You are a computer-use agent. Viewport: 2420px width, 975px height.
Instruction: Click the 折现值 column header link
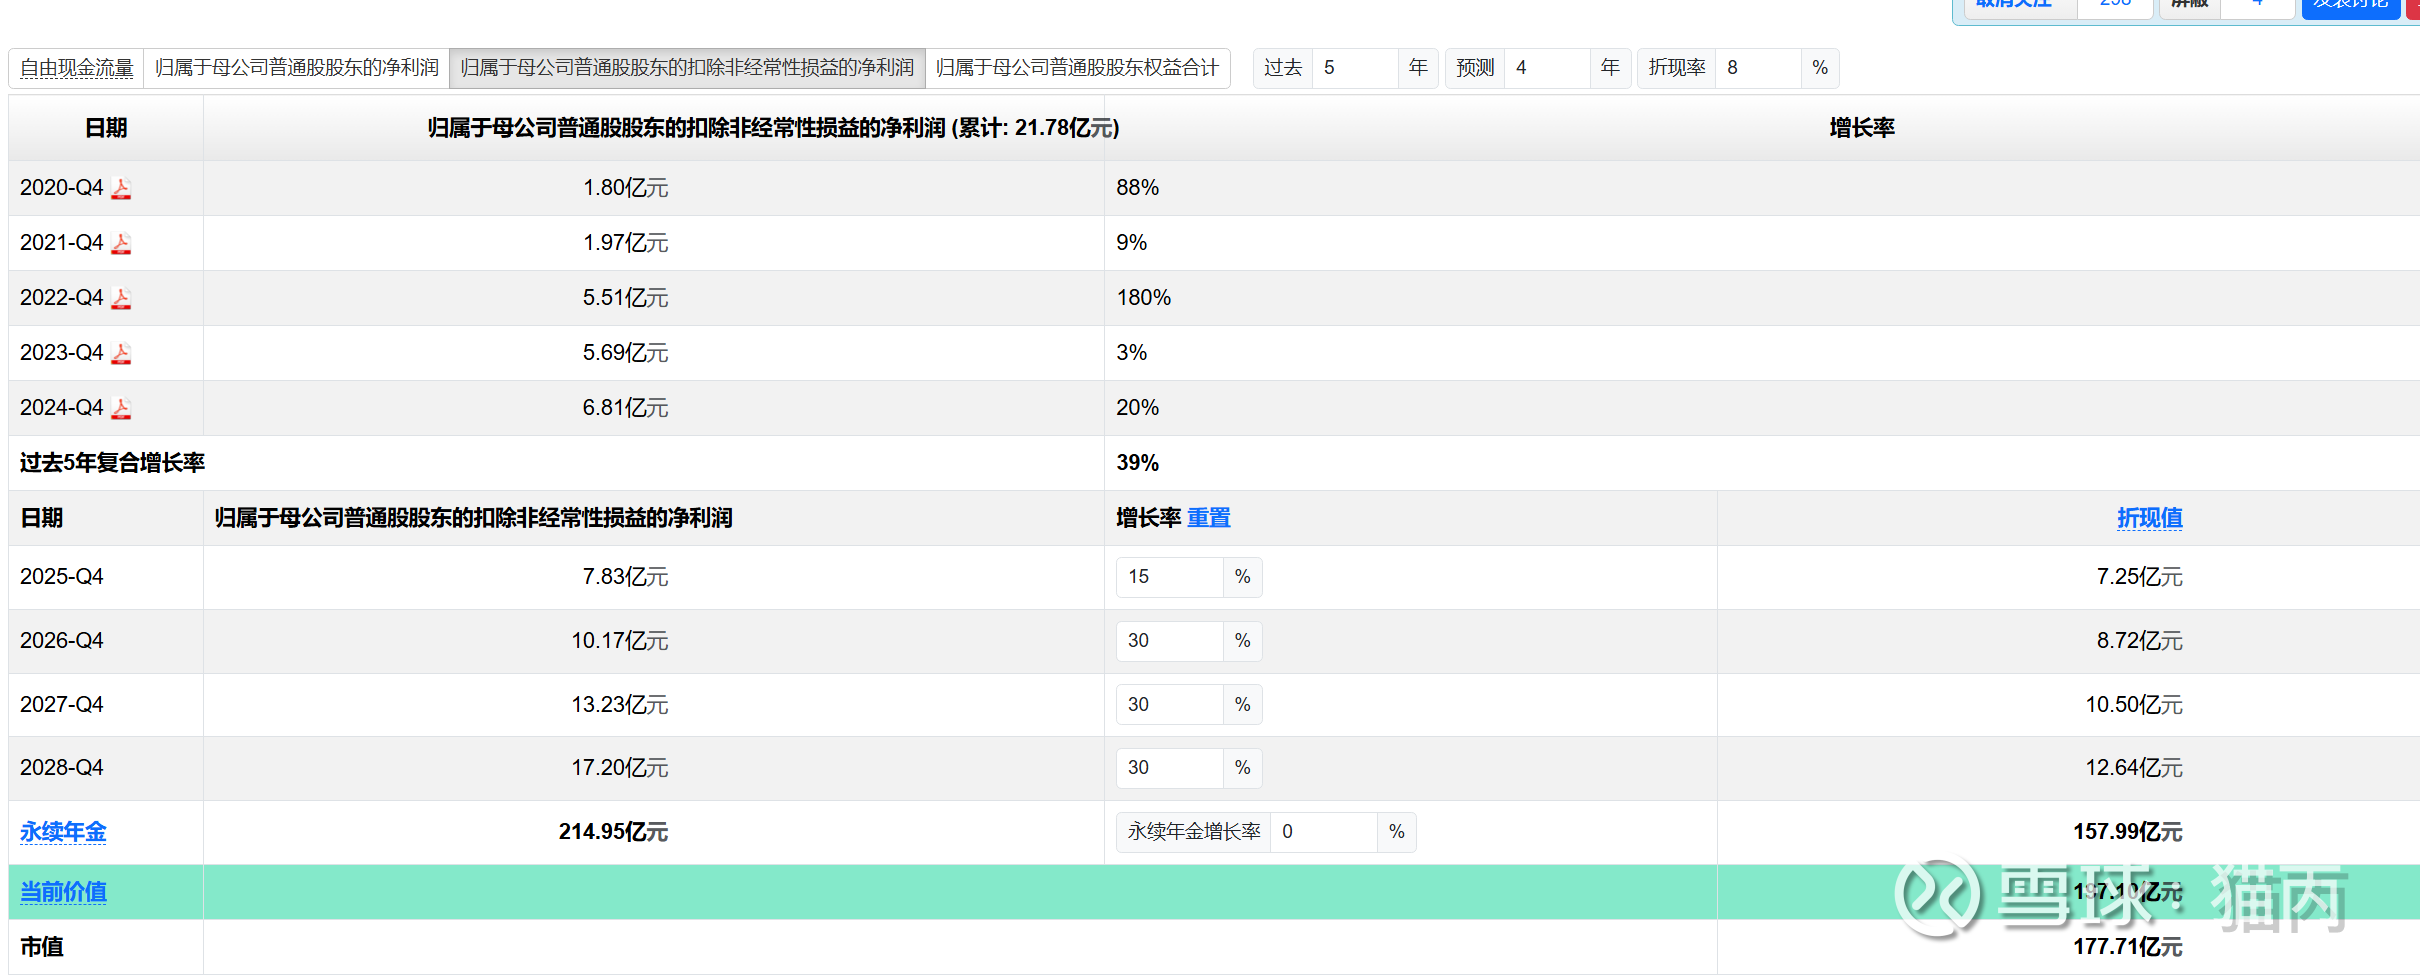coord(2149,518)
